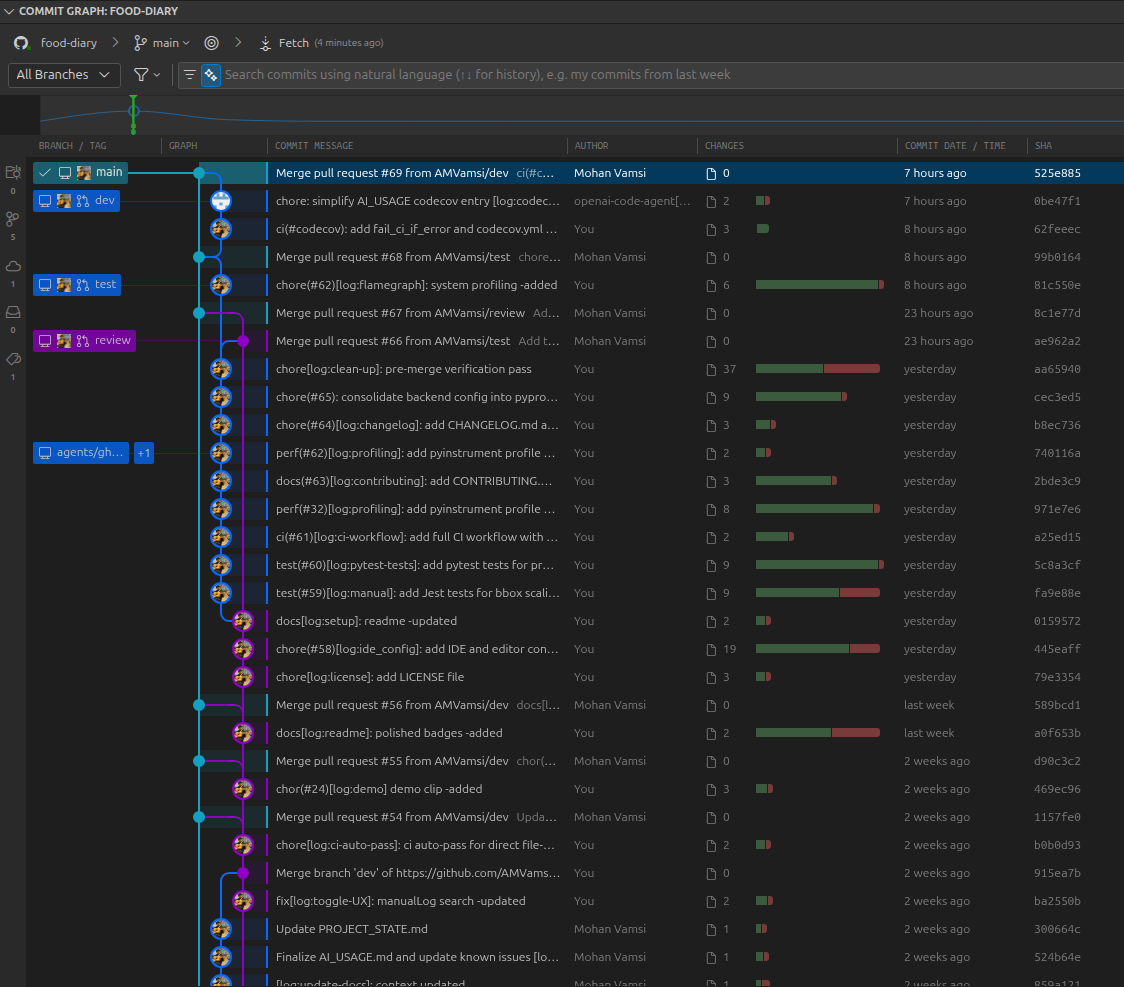This screenshot has height=987, width=1124.
Task: Click the GitHub repository icon beside food-diary
Action: pos(21,43)
